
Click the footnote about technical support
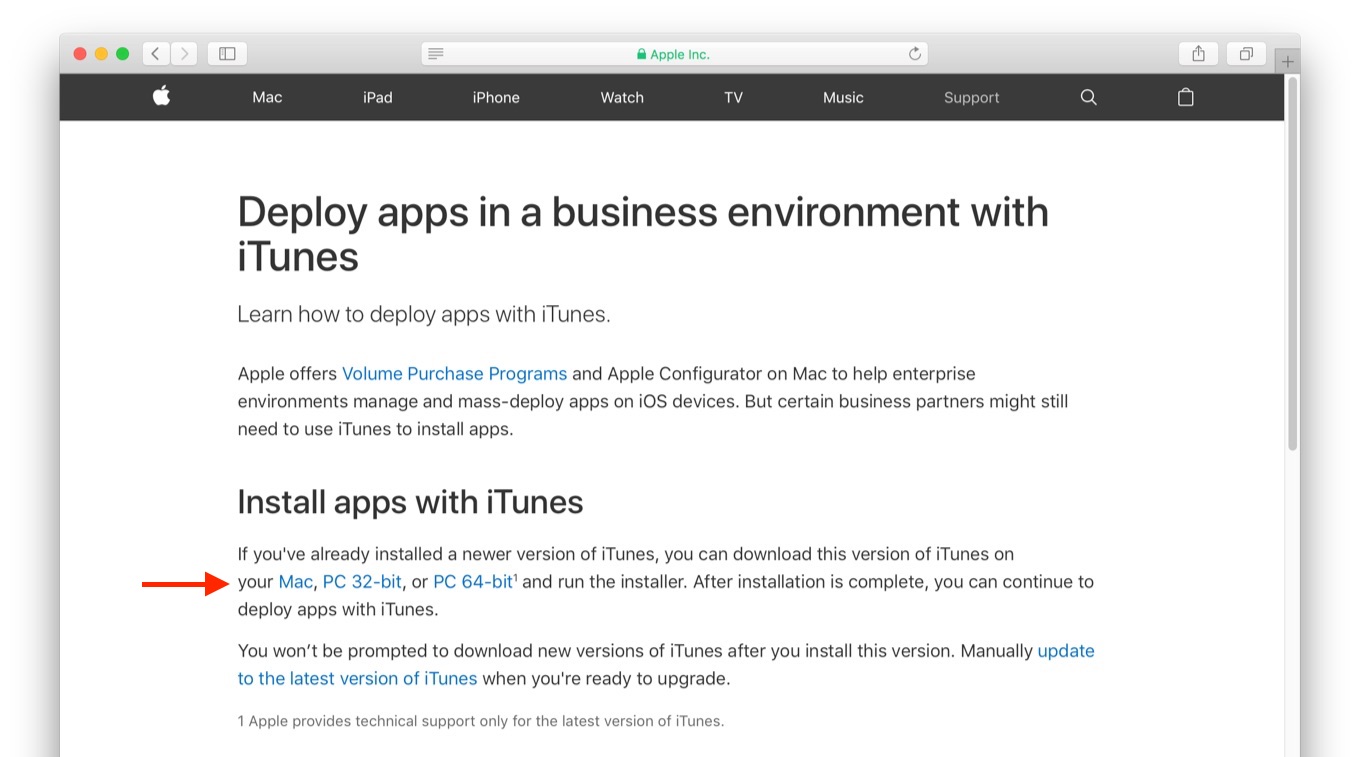481,721
